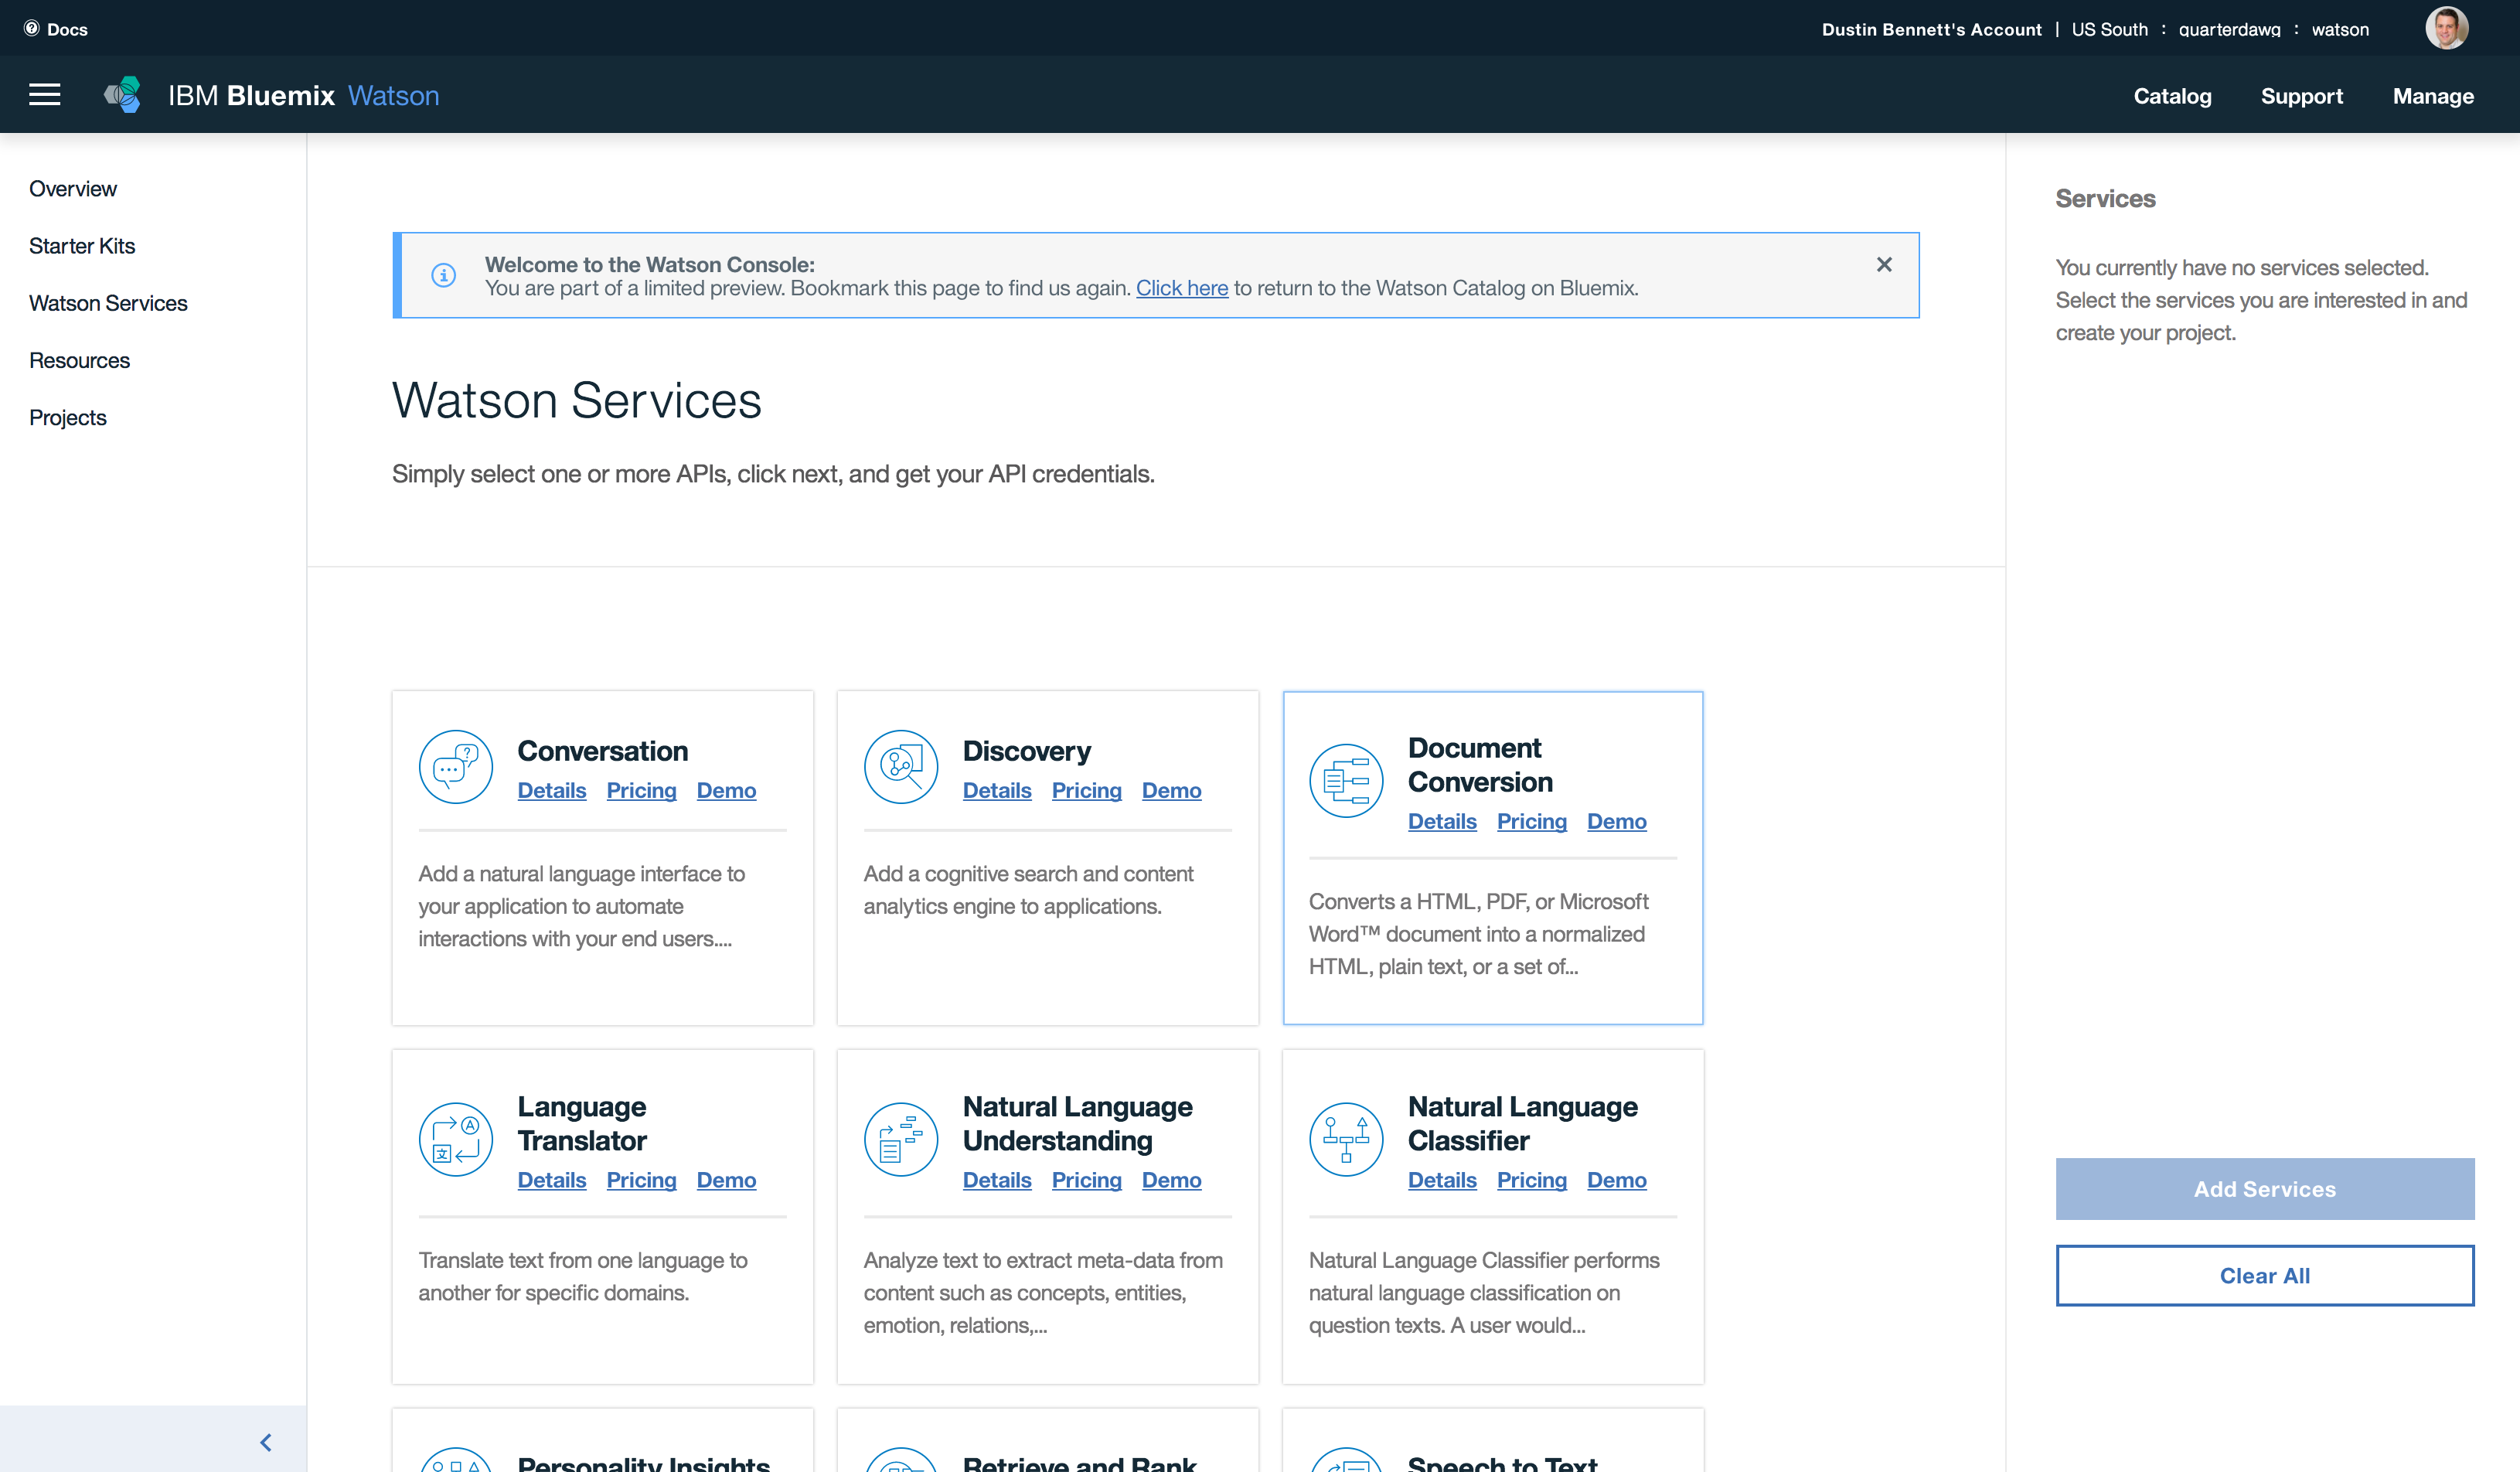Viewport: 2520px width, 1472px height.
Task: Click the Discovery service icon
Action: (900, 767)
